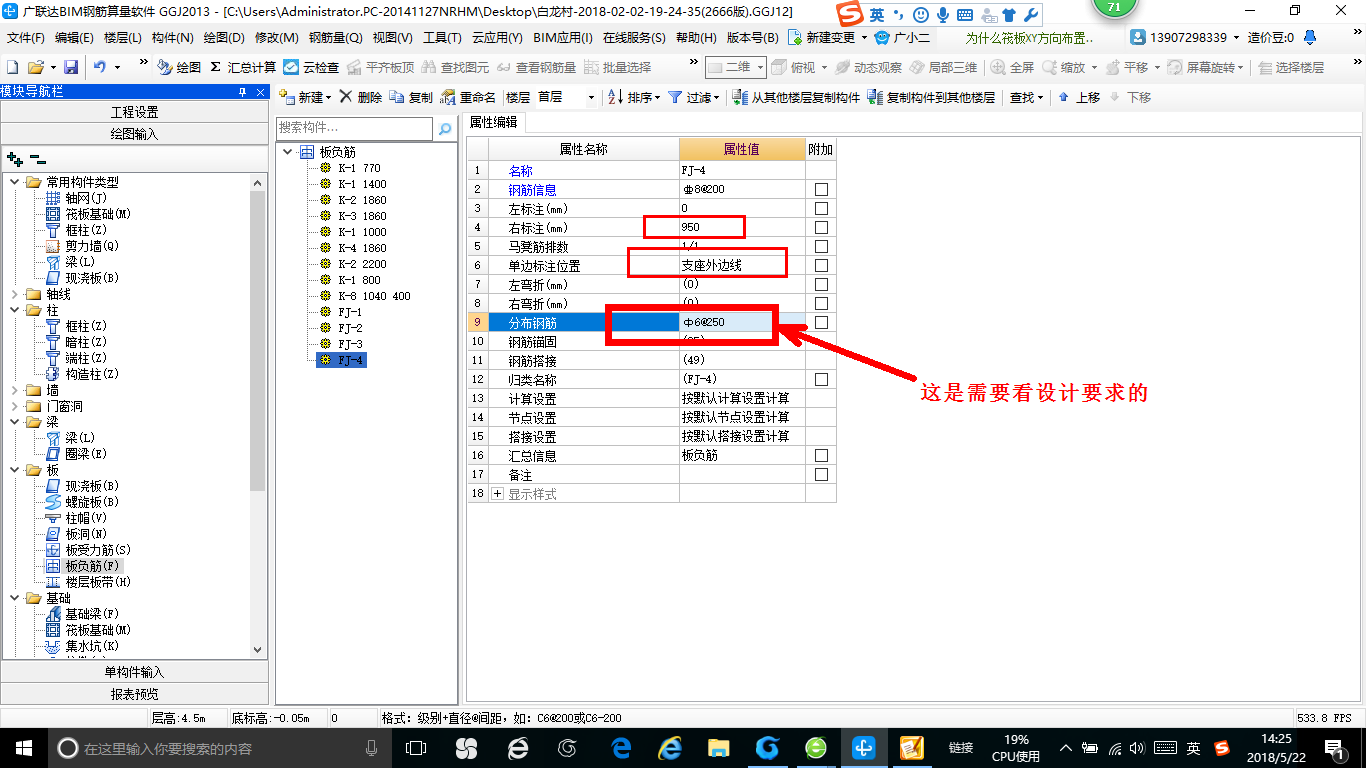Expand the 轴线 tree node
The height and width of the screenshot is (768, 1366).
pos(15,294)
